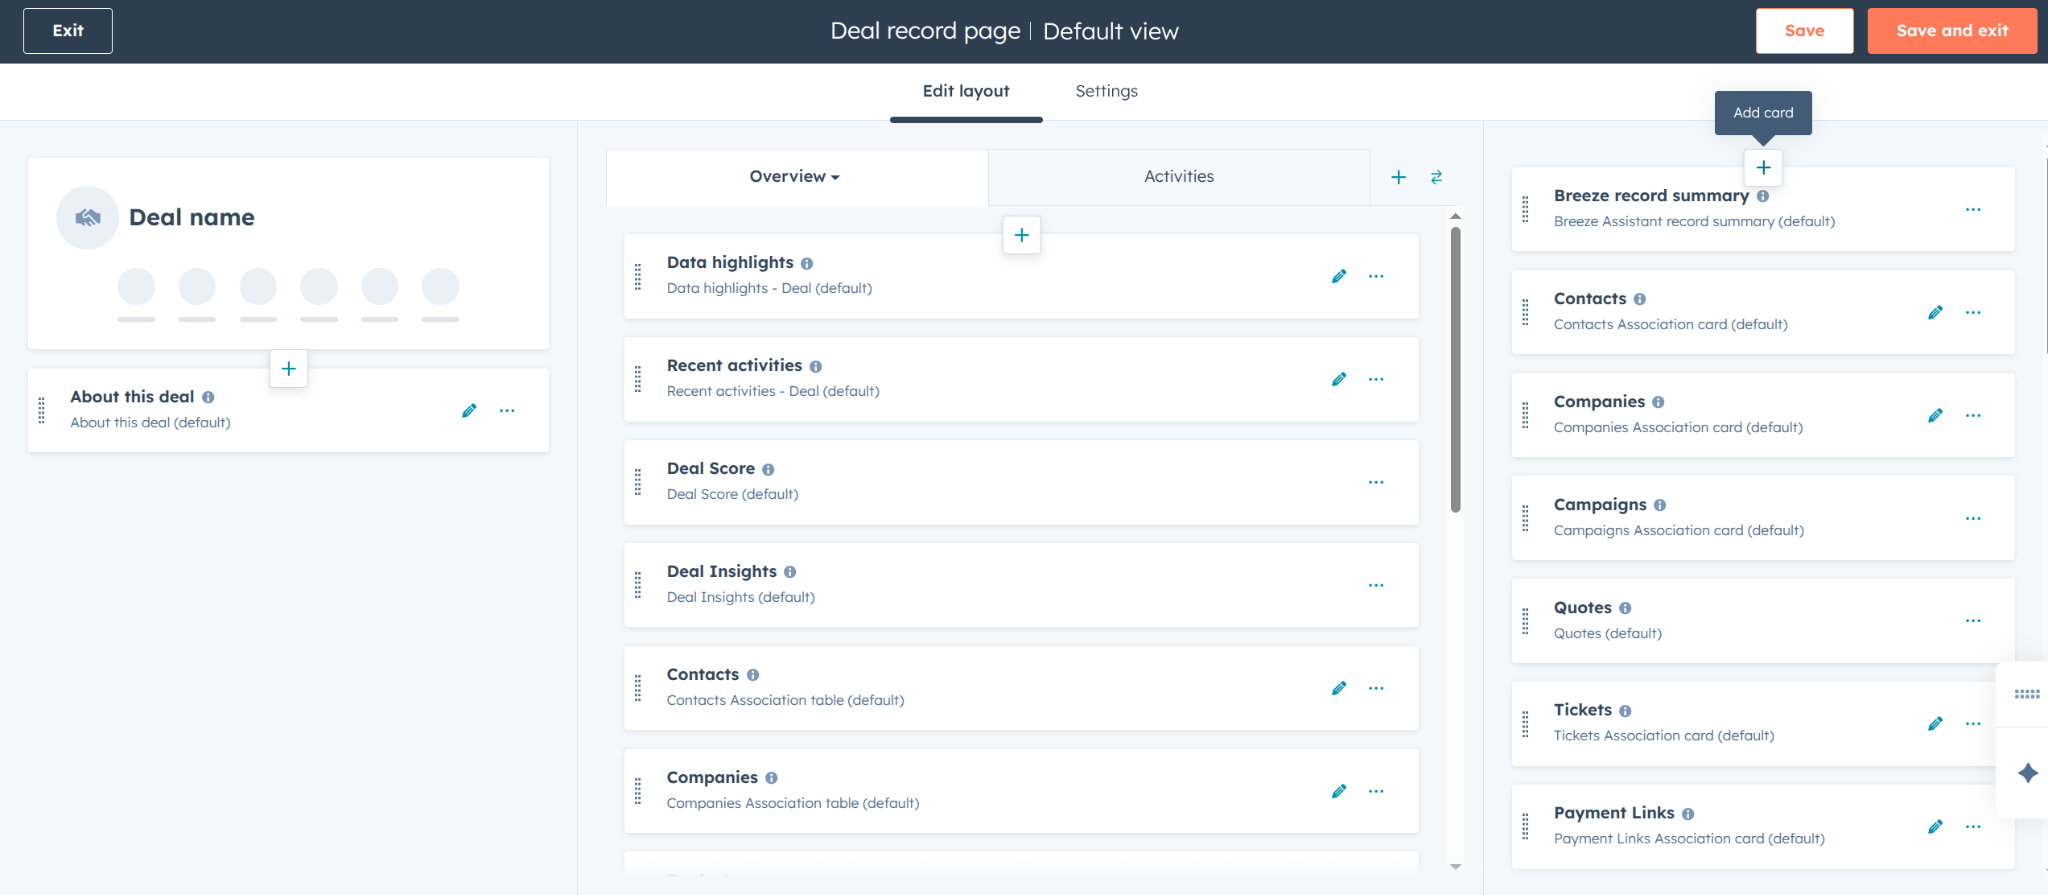The image size is (2048, 895).
Task: Grab the drag handle for Tickets card
Action: point(1525,723)
